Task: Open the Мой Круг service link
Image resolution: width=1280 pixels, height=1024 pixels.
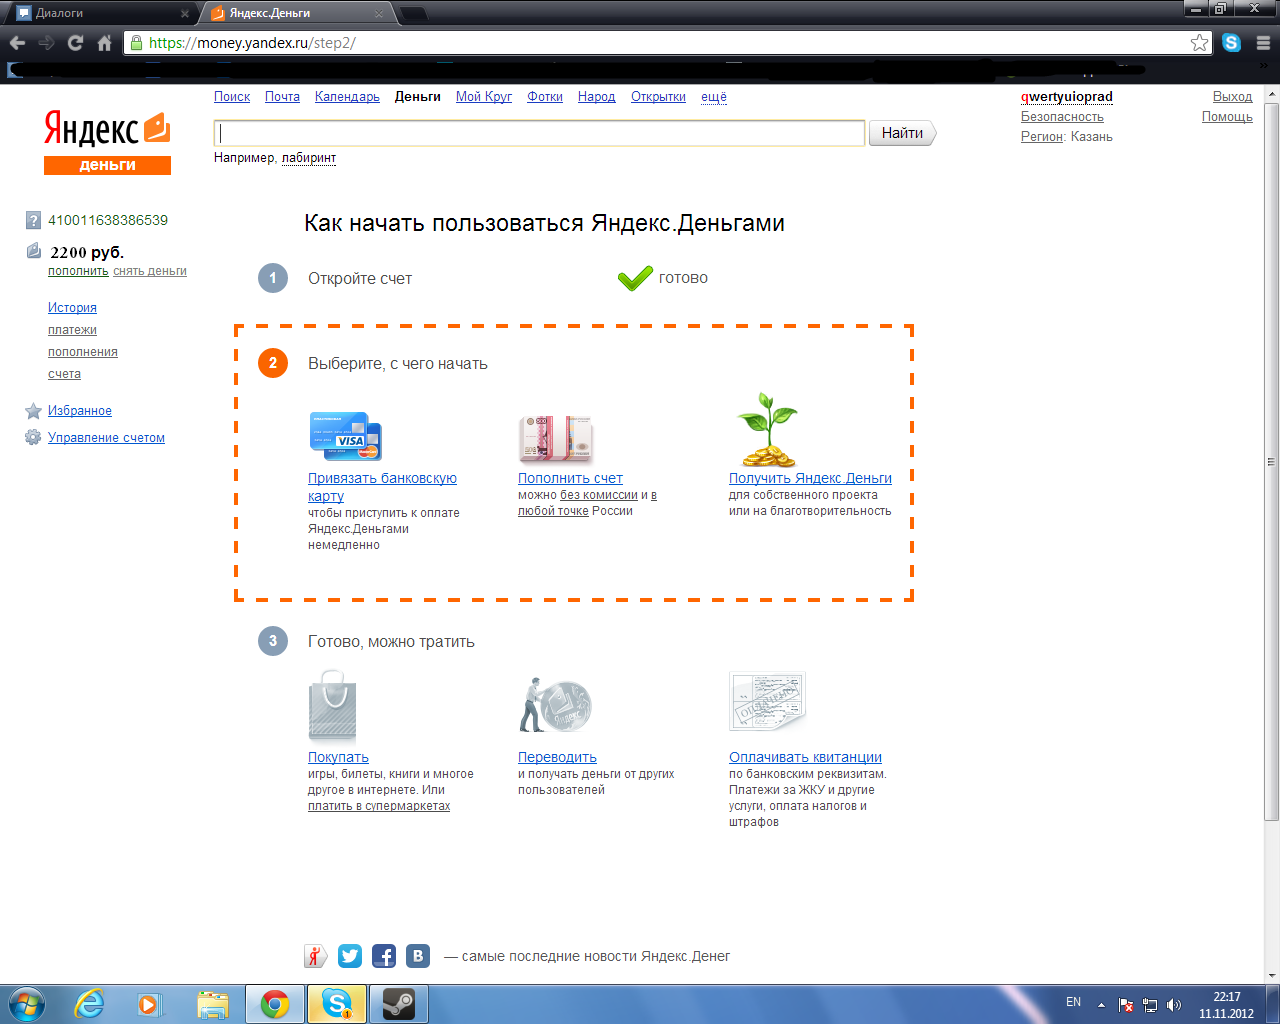Action: click(484, 97)
